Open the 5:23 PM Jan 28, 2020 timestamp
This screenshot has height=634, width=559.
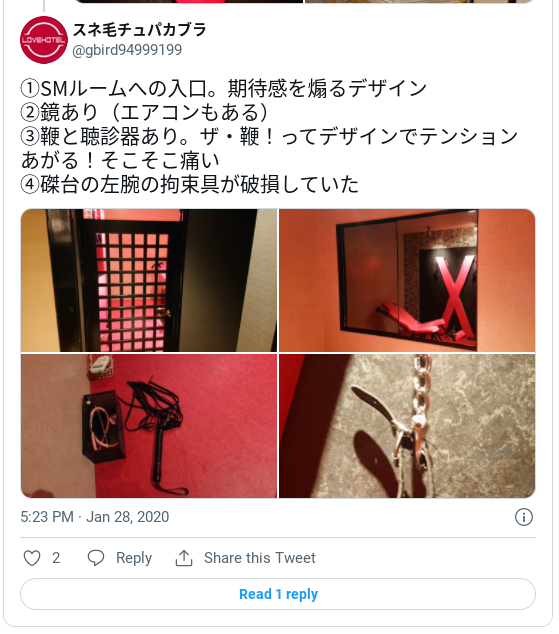tap(95, 517)
